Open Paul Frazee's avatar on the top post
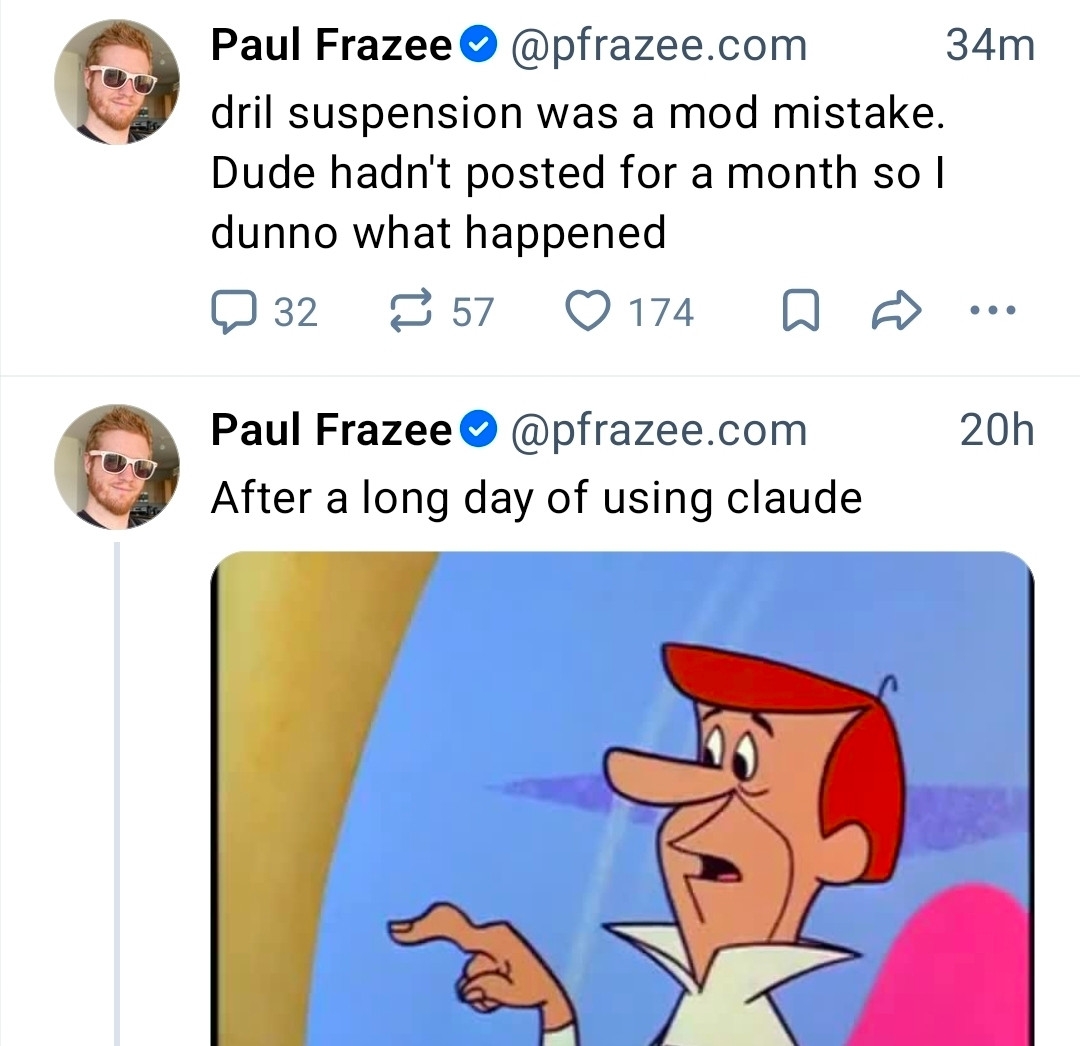Image resolution: width=1080 pixels, height=1046 pixels. pos(117,82)
